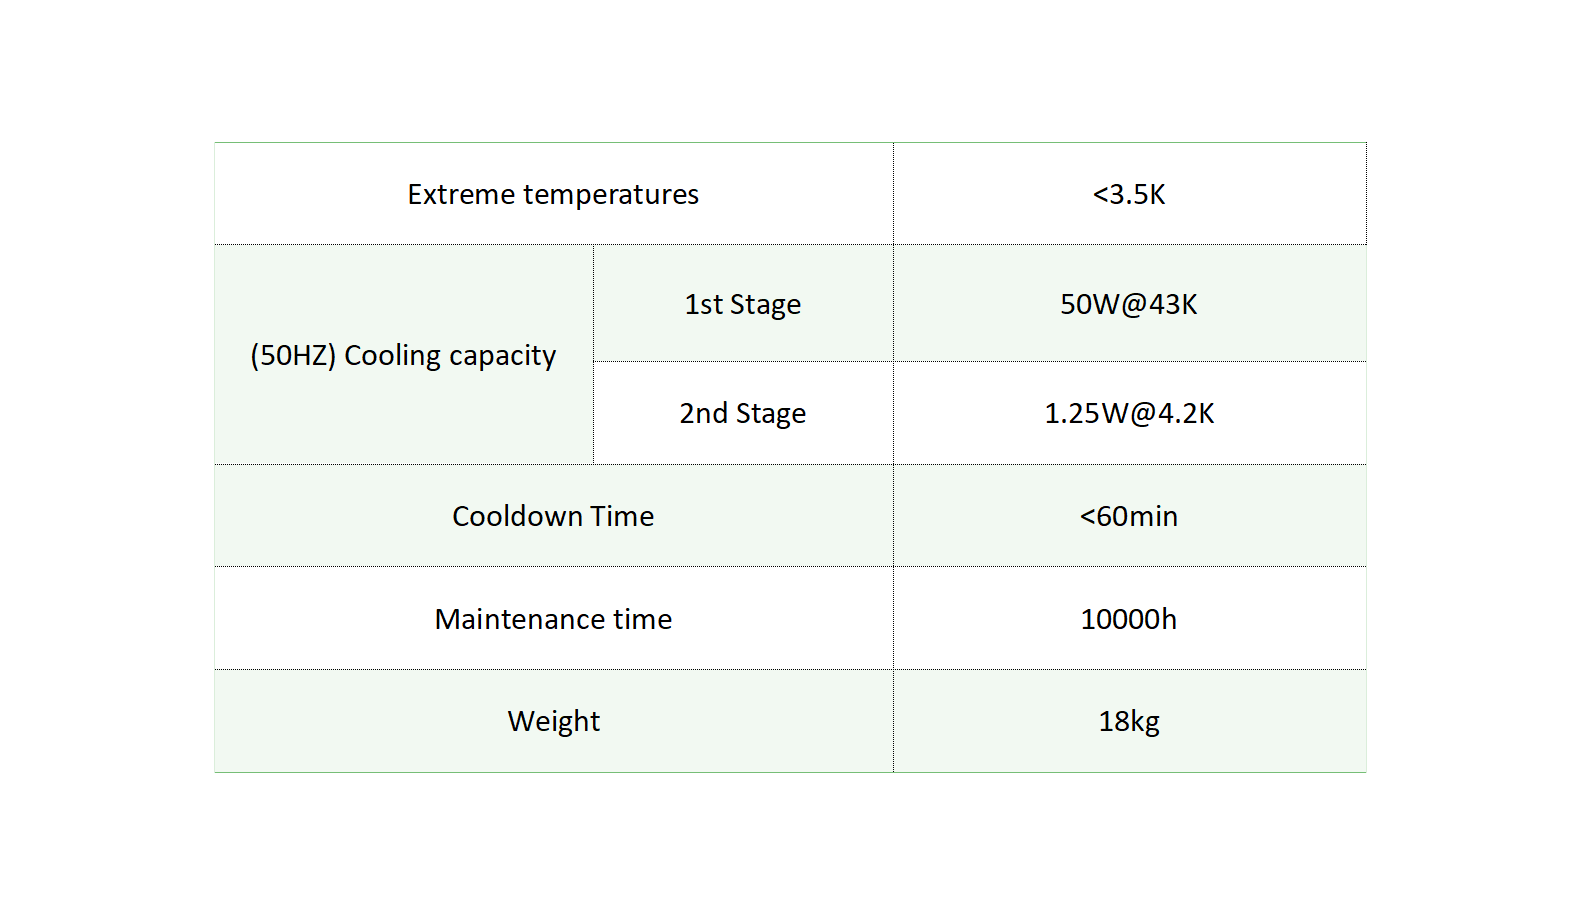
Task: Click "1st" in the 1st Stage cell
Action: point(703,304)
